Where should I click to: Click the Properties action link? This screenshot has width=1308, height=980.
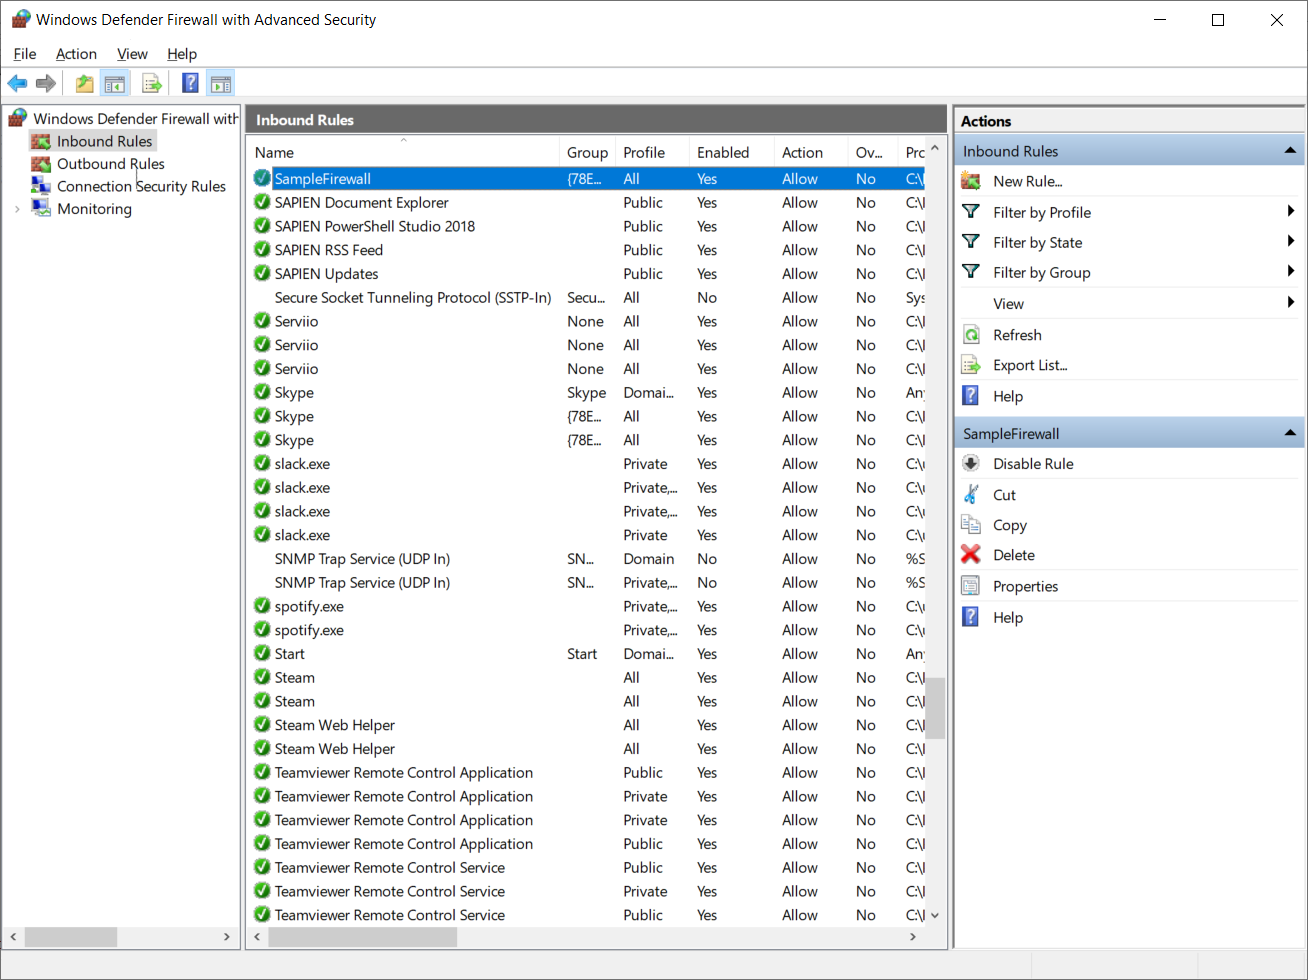point(1025,586)
